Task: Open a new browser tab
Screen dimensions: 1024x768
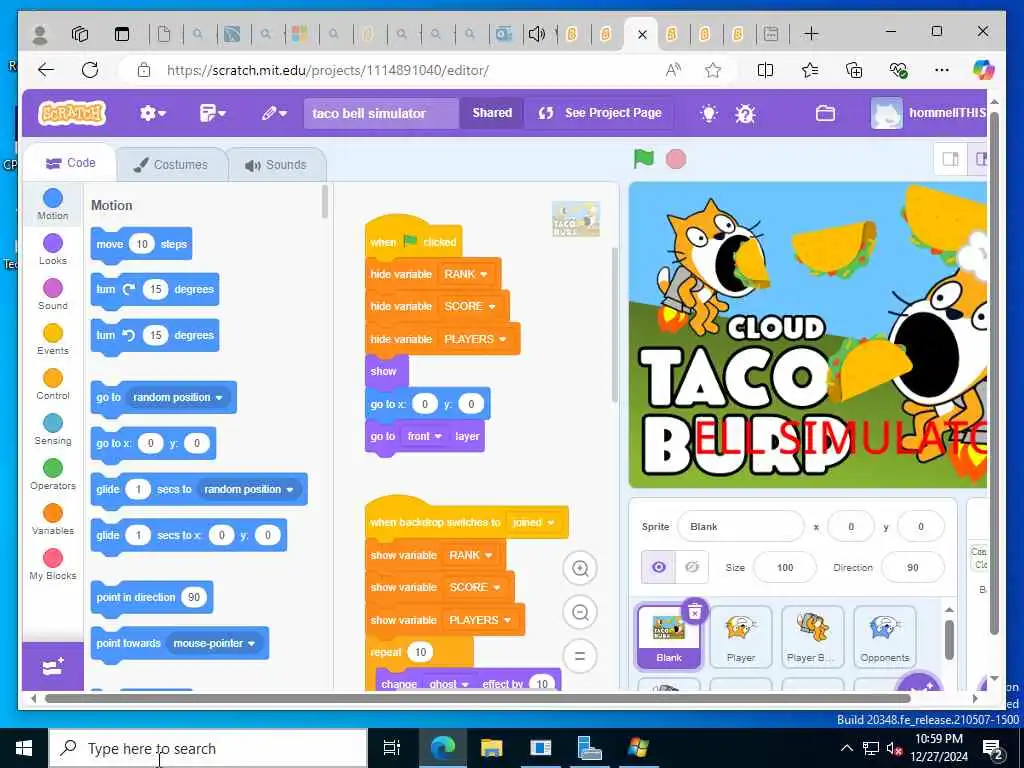Action: [810, 33]
